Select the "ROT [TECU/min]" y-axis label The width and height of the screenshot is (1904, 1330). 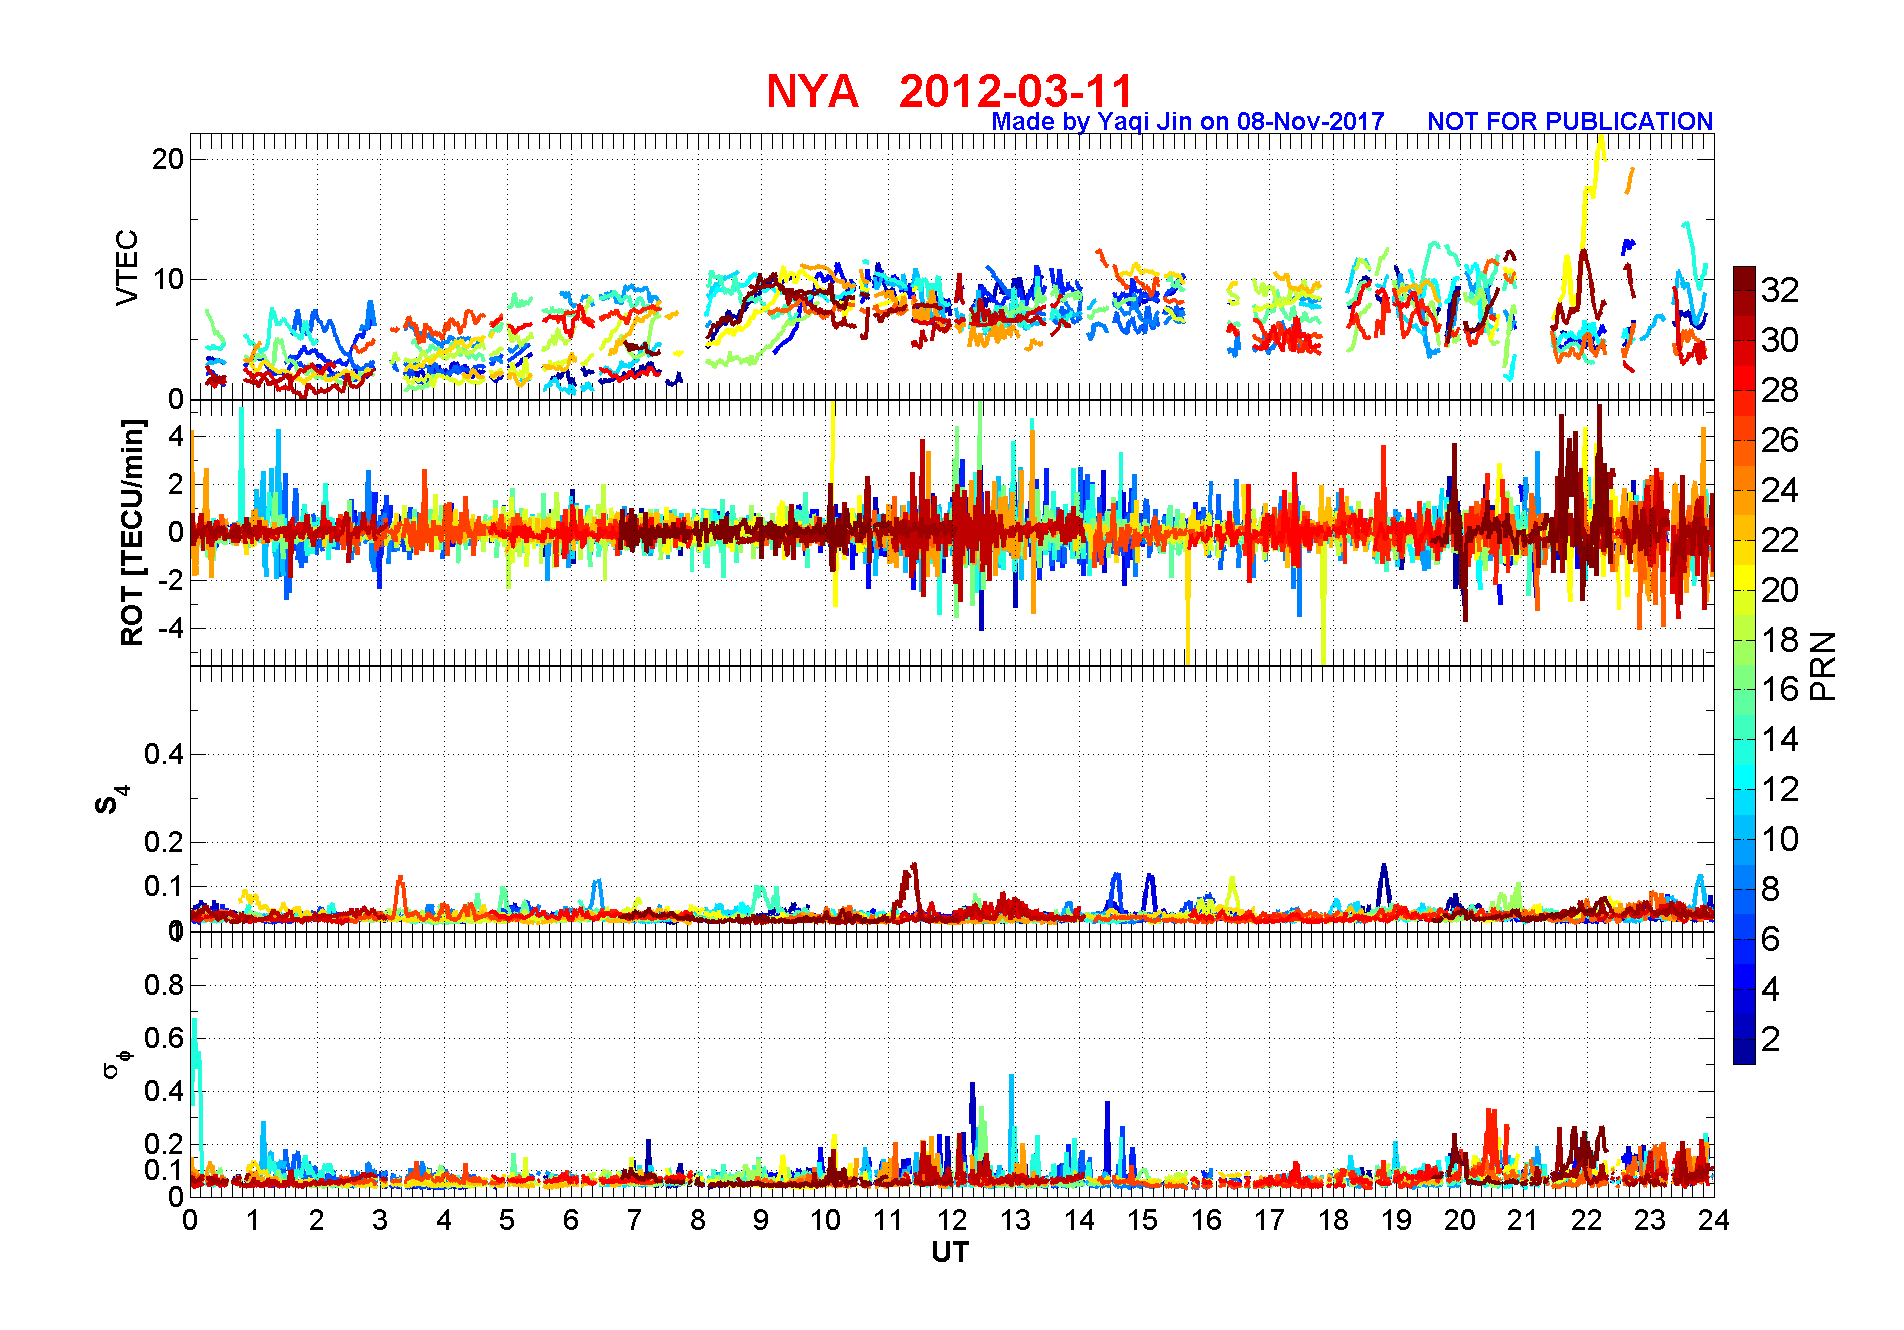tap(132, 532)
